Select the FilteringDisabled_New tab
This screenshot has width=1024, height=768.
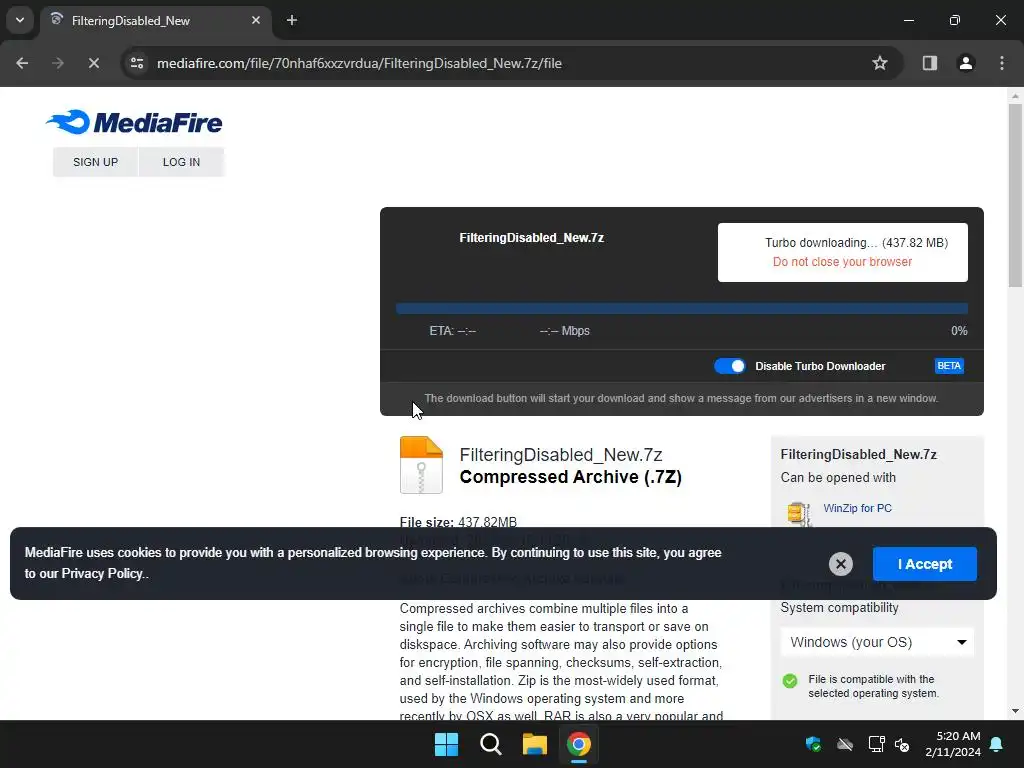pos(156,20)
